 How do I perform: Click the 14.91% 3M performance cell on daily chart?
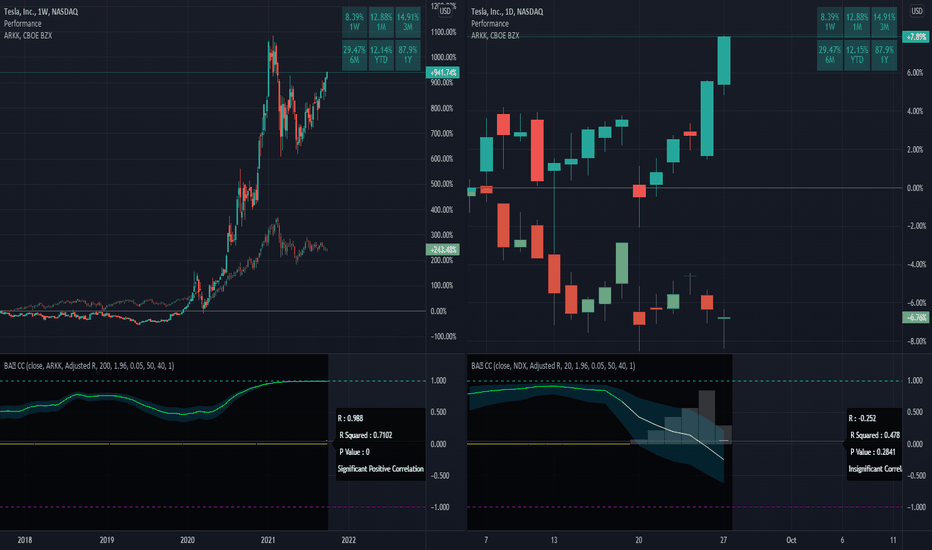pyautogui.click(x=884, y=22)
